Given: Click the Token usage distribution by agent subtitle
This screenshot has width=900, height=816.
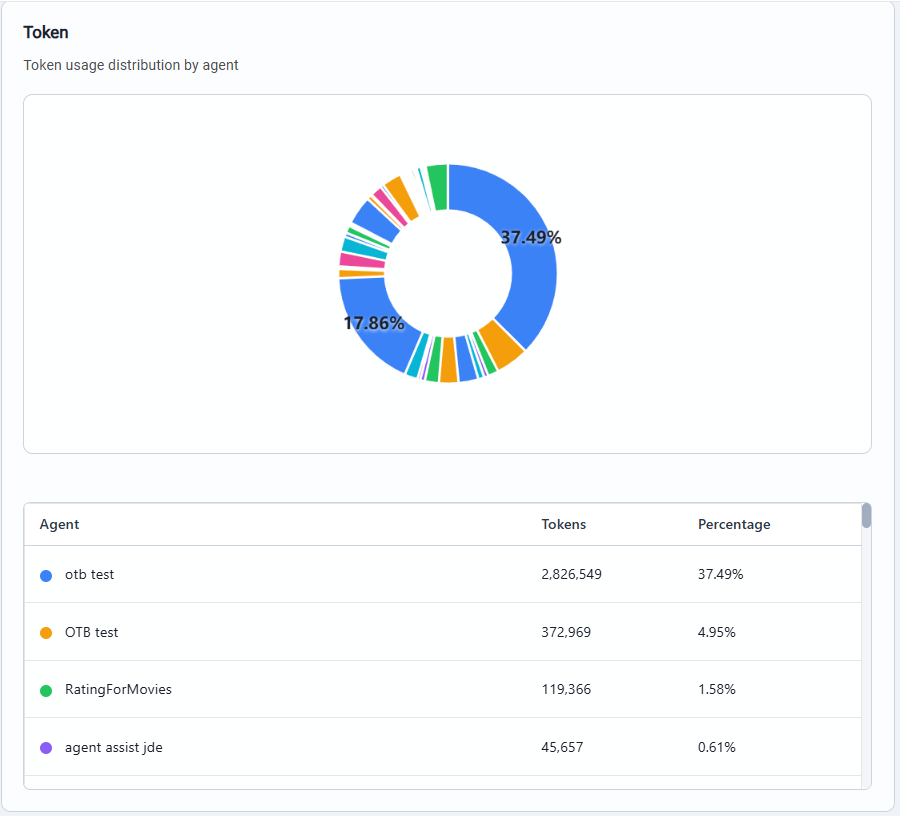Looking at the screenshot, I should point(131,65).
